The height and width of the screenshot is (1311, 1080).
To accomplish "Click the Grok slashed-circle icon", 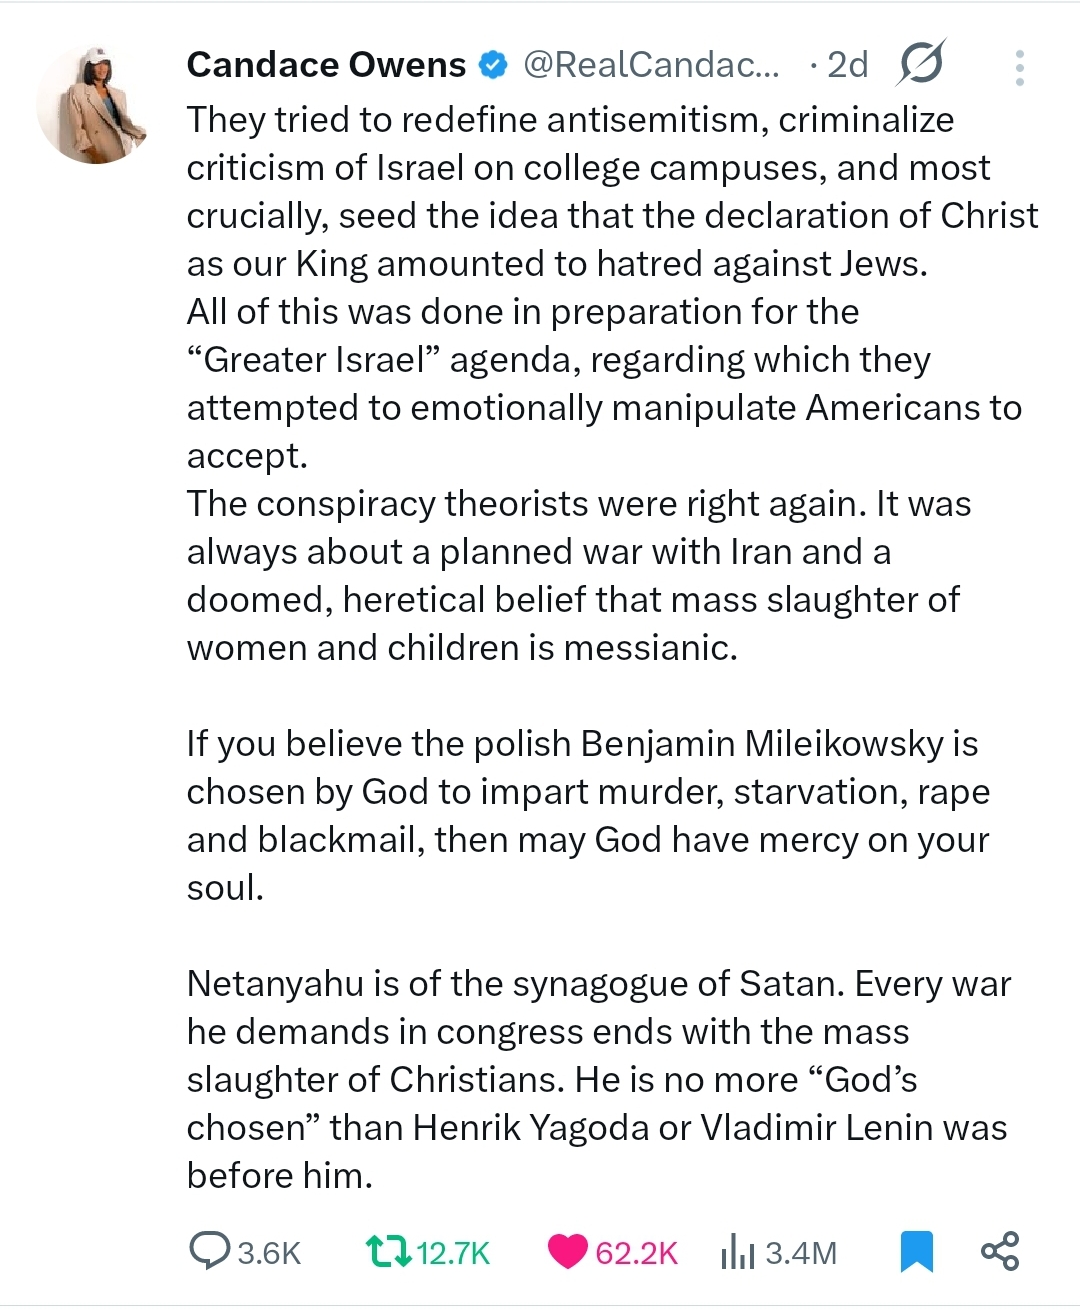I will pyautogui.click(x=921, y=65).
